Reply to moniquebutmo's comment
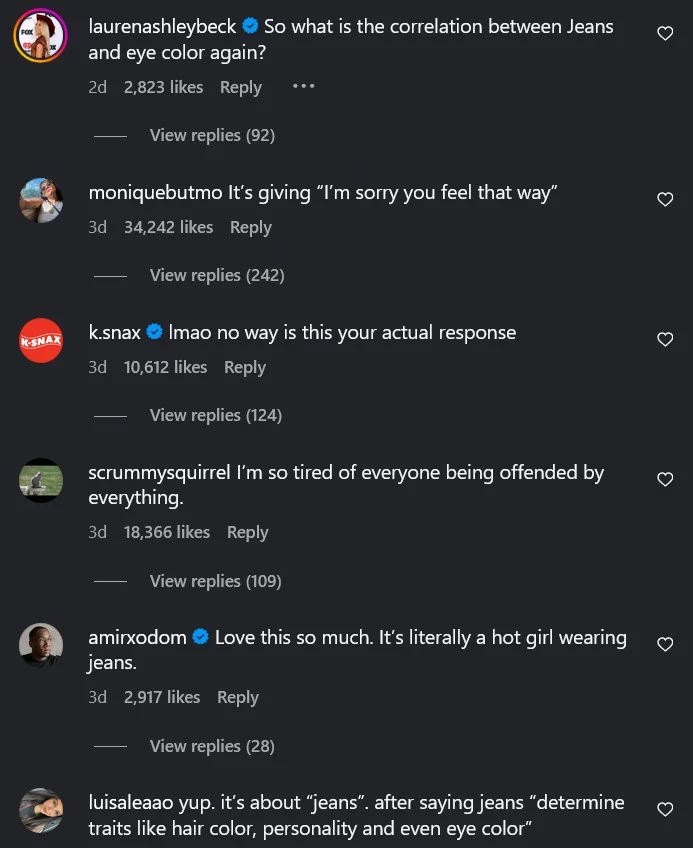 pyautogui.click(x=250, y=227)
